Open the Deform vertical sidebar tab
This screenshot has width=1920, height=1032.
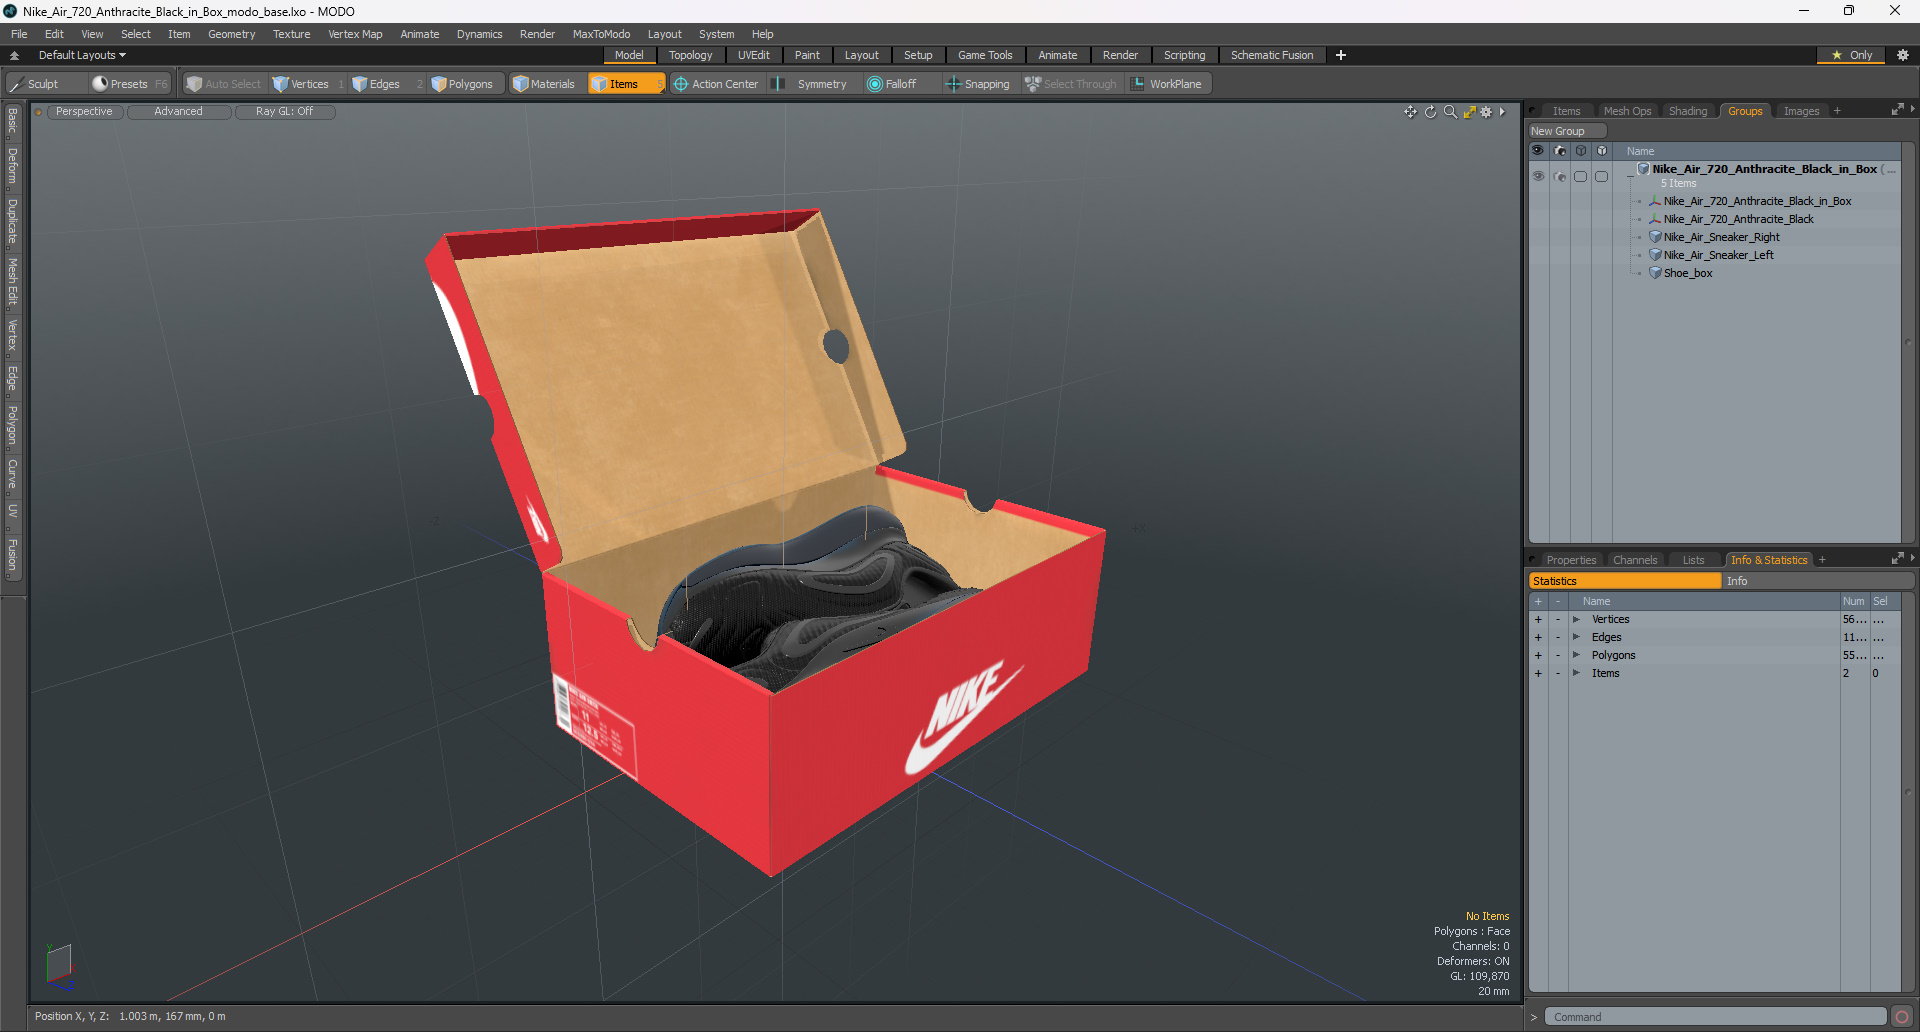click(12, 165)
